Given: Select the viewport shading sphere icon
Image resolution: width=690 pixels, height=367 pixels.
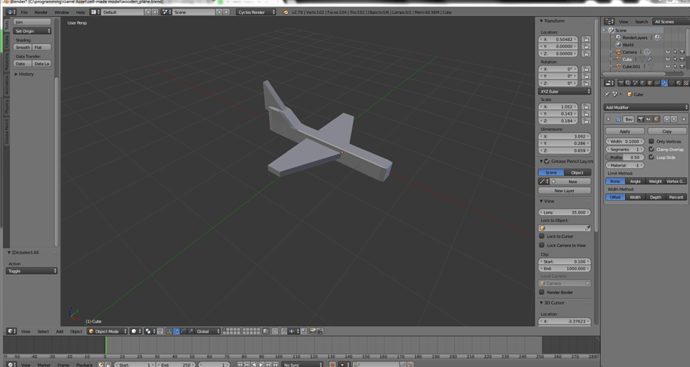Looking at the screenshot, I should (134, 331).
